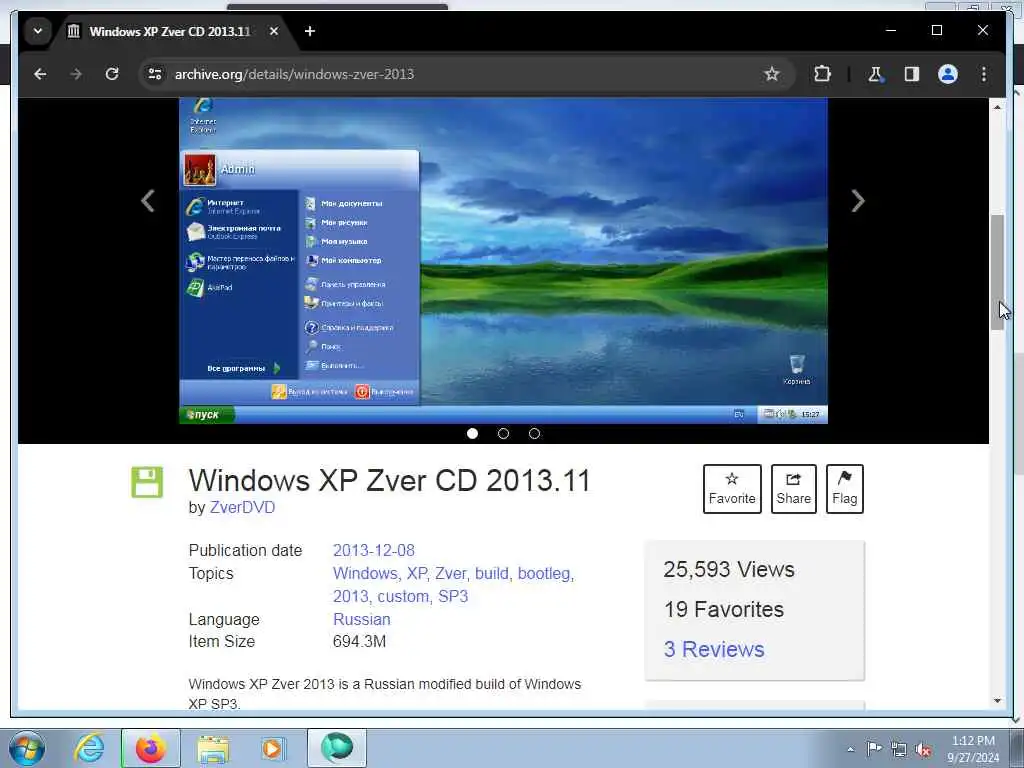Open the XP topic link
This screenshot has width=1024, height=768.
point(418,573)
